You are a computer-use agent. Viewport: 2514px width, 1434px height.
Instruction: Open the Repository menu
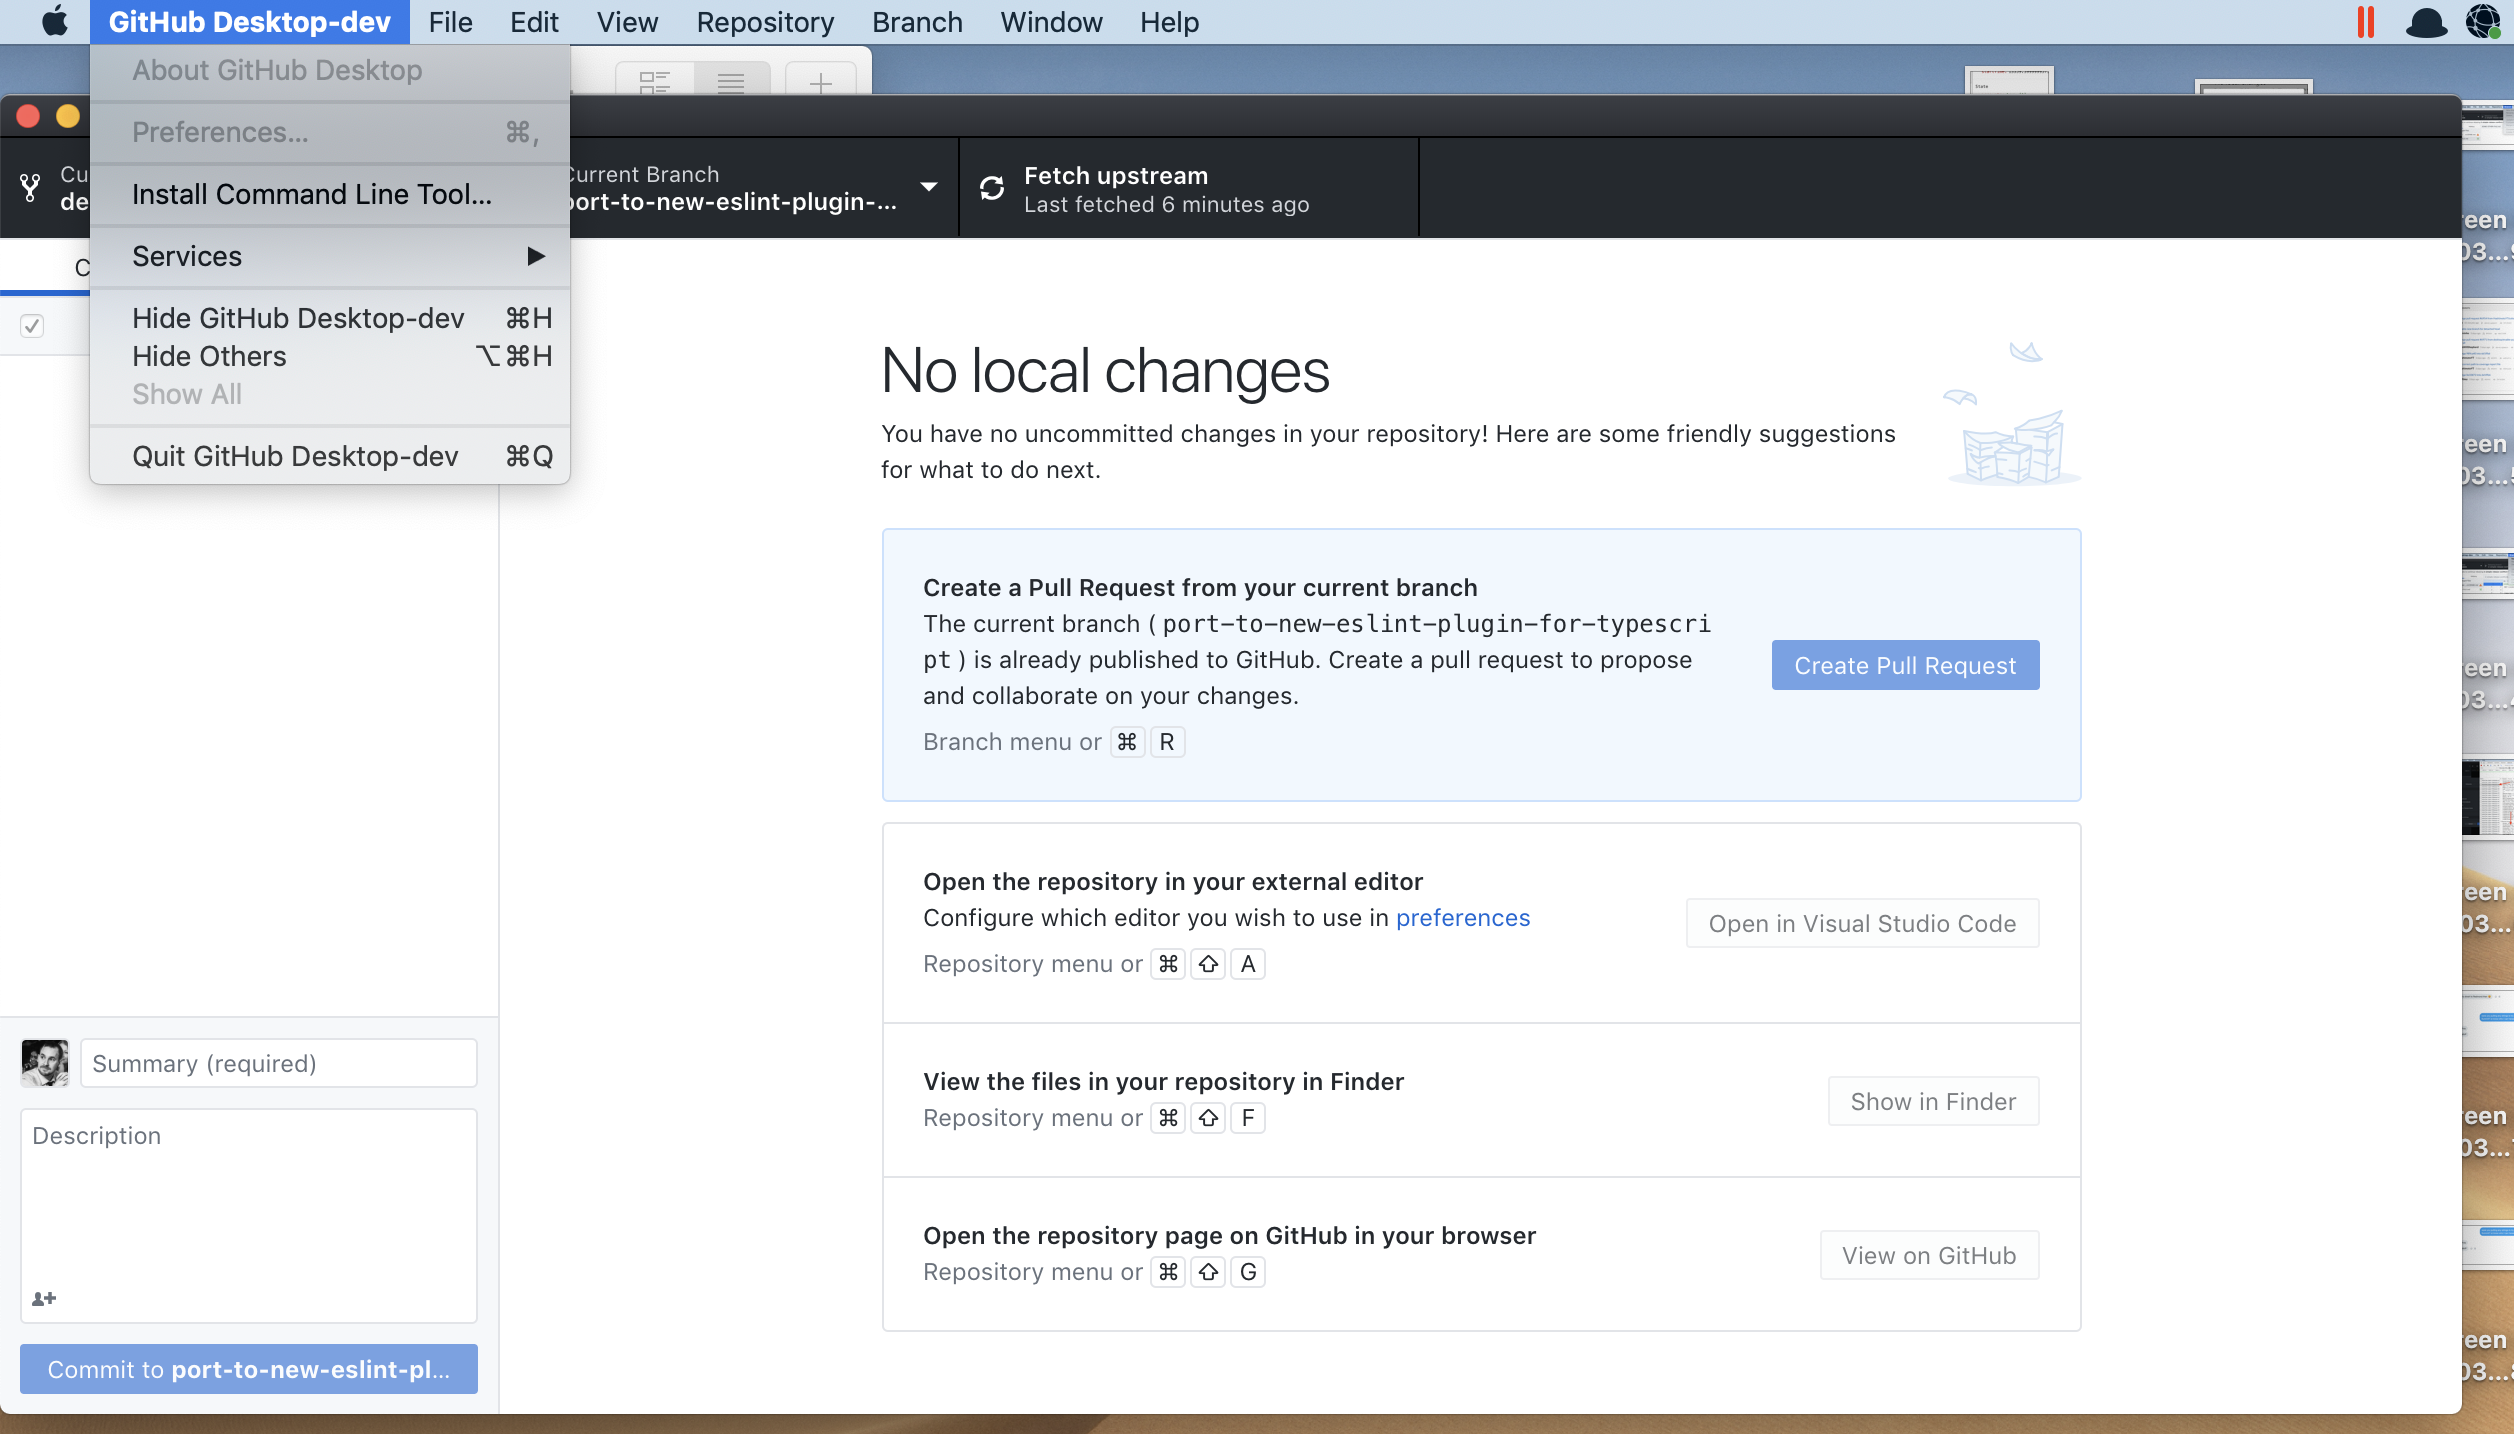764,21
